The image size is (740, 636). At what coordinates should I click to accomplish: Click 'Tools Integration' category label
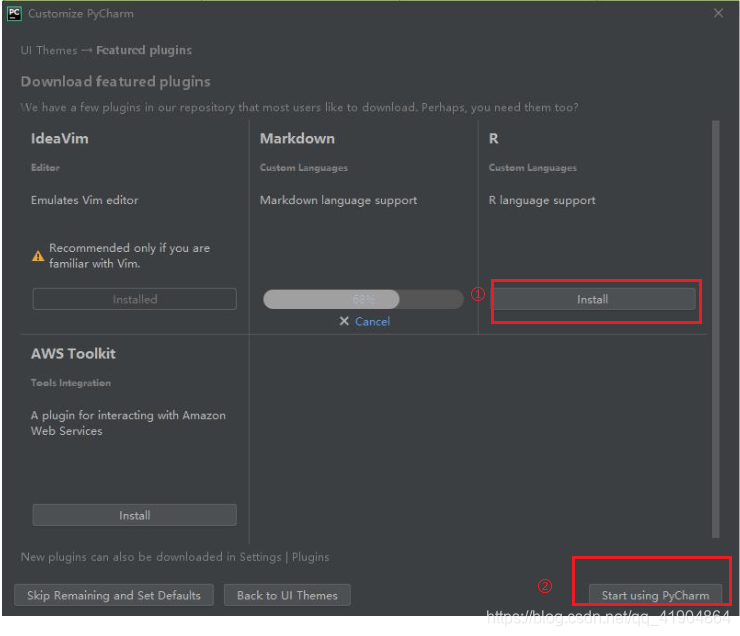coord(71,383)
